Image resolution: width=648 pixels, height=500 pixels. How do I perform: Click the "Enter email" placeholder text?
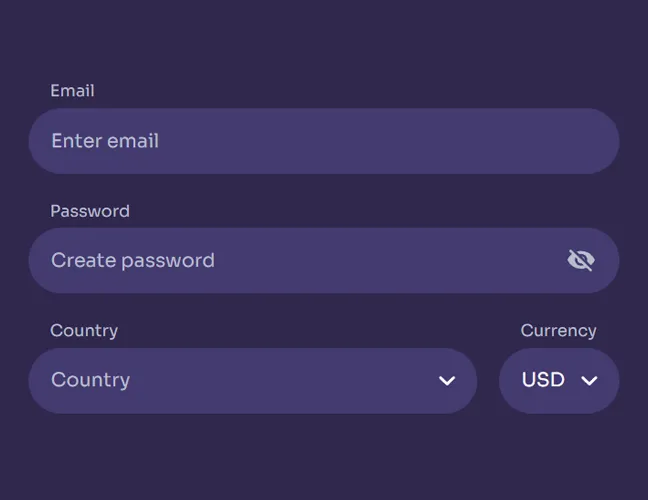tap(105, 141)
